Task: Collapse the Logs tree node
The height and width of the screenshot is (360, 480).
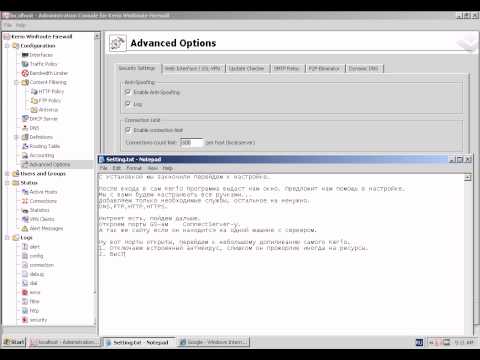Action: (x=7, y=237)
